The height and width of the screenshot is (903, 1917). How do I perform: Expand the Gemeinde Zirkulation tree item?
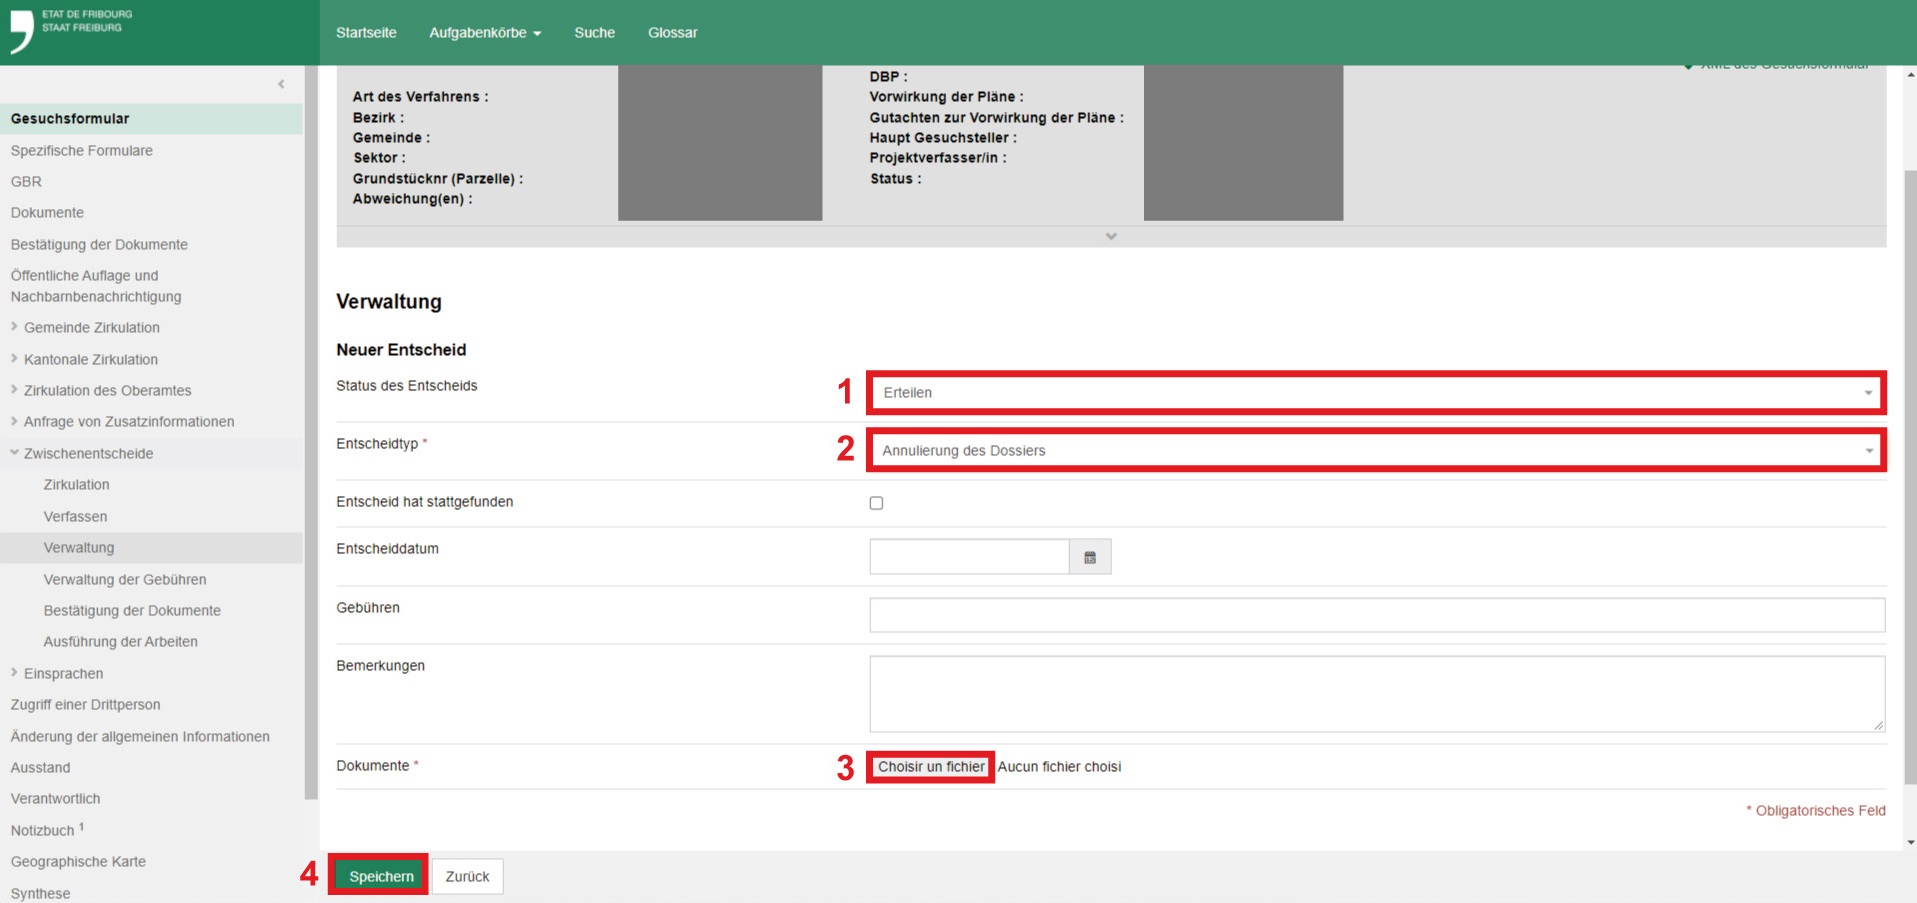(x=14, y=327)
